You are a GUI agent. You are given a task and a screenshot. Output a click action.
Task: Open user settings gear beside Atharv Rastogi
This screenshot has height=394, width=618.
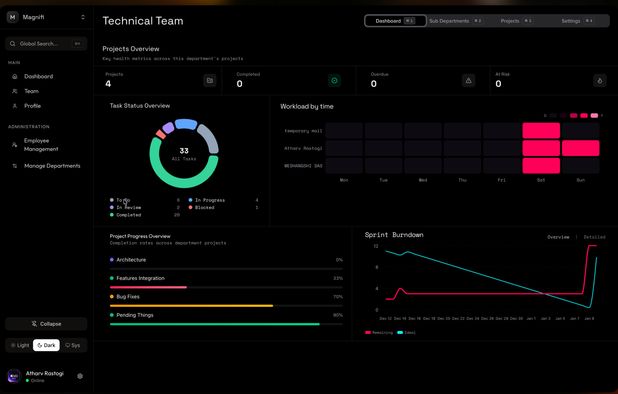80,376
